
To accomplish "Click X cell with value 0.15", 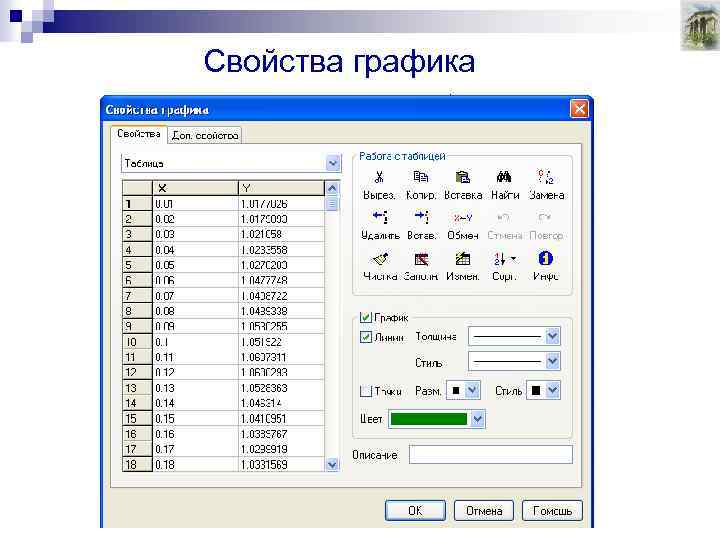I will [195, 419].
